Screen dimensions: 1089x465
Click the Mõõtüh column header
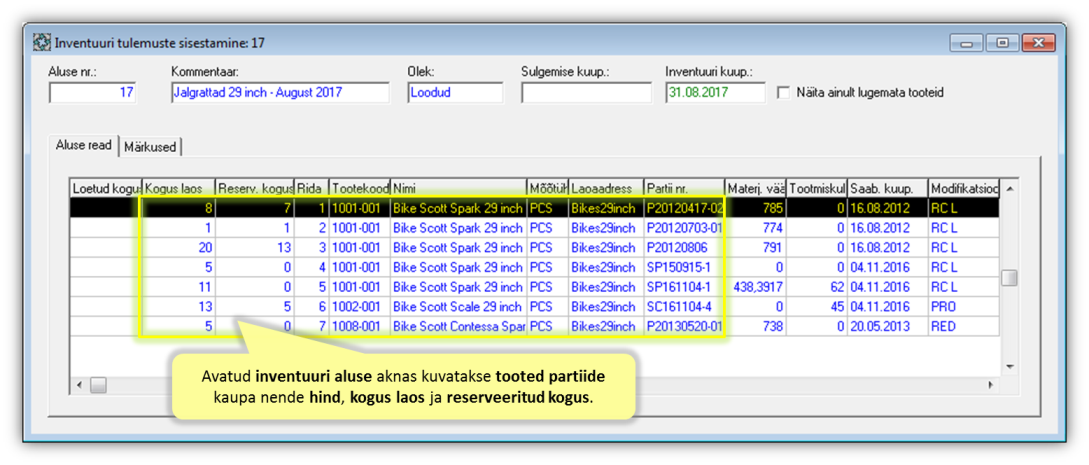click(548, 188)
